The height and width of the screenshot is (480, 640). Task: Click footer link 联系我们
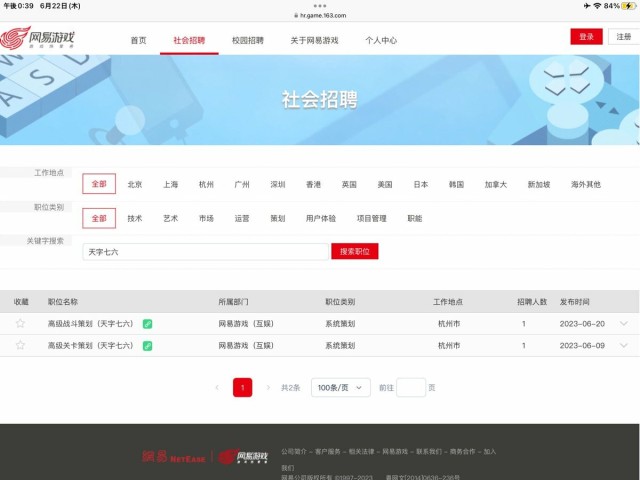point(429,451)
